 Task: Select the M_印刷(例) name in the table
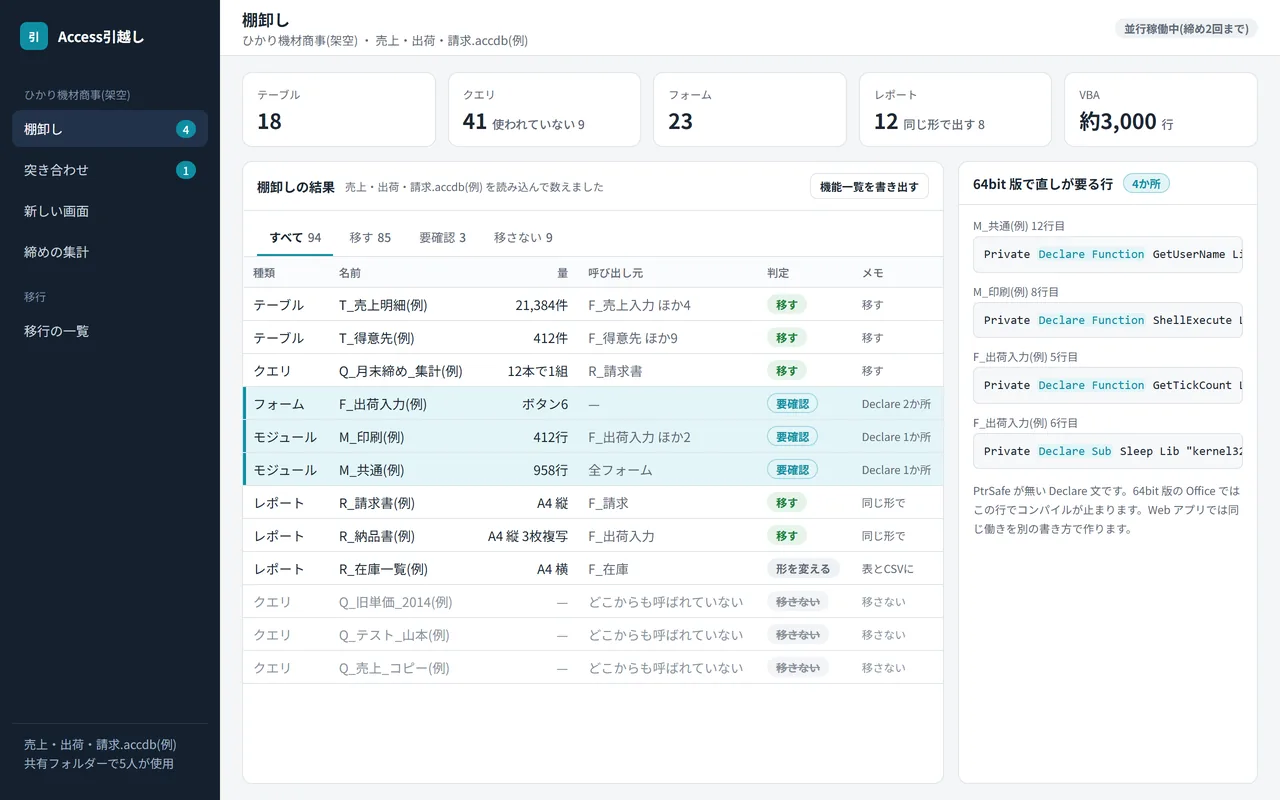pyautogui.click(x=372, y=437)
